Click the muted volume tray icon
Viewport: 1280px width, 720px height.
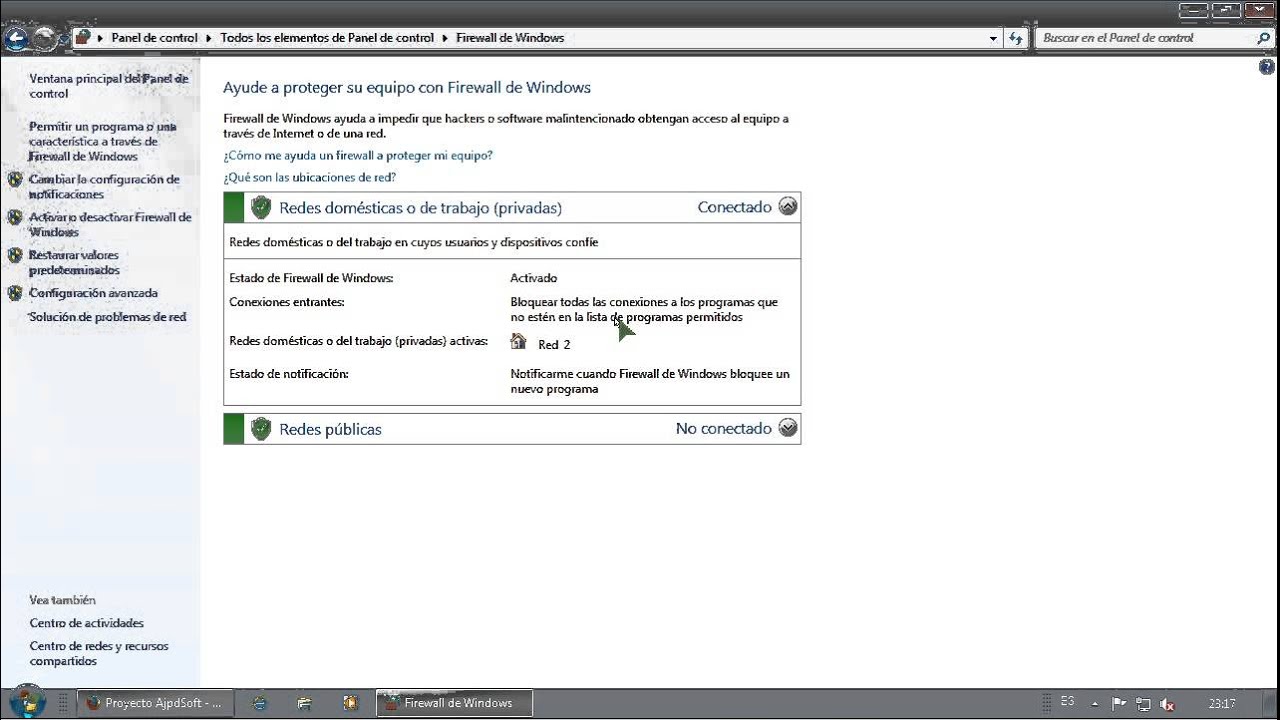[1166, 704]
